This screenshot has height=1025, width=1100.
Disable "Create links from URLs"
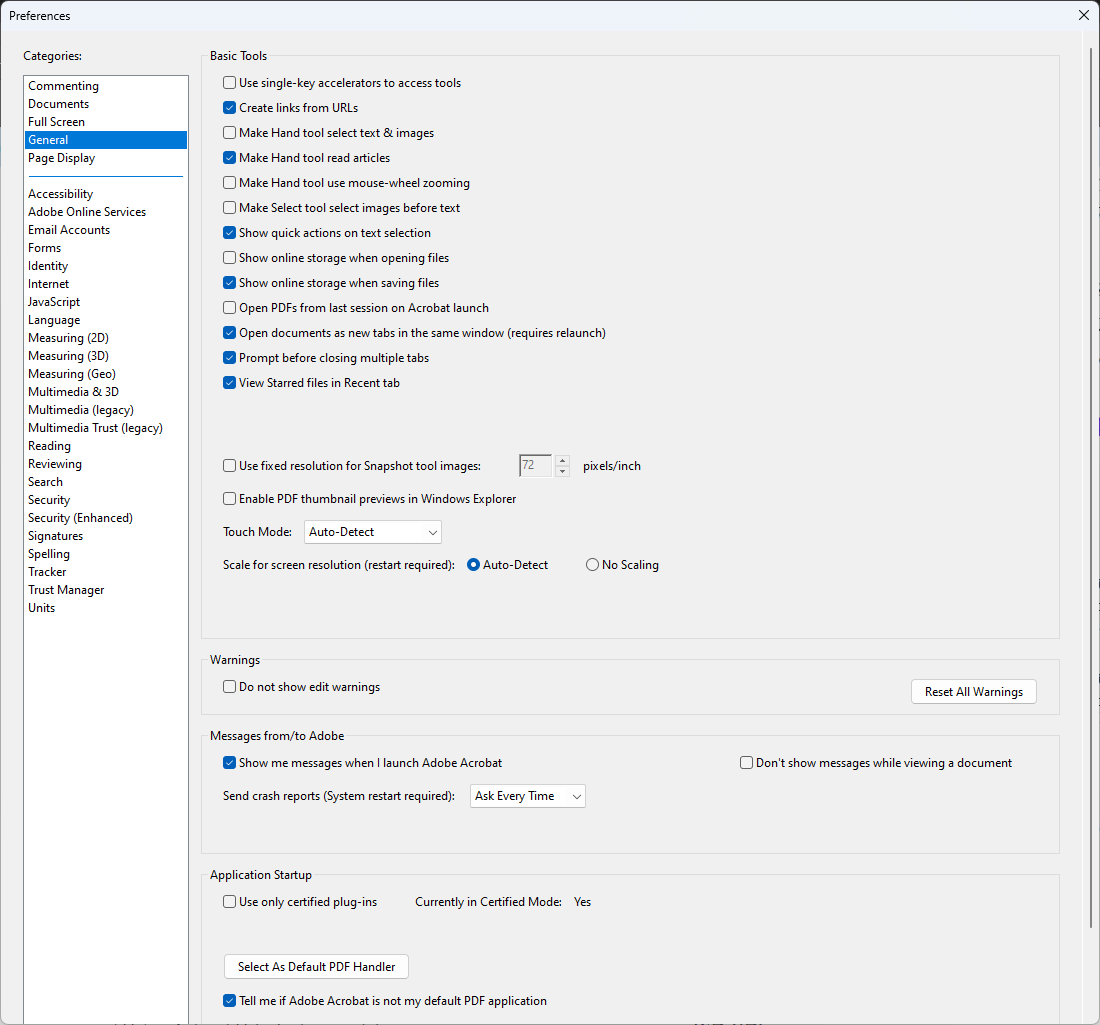point(229,107)
